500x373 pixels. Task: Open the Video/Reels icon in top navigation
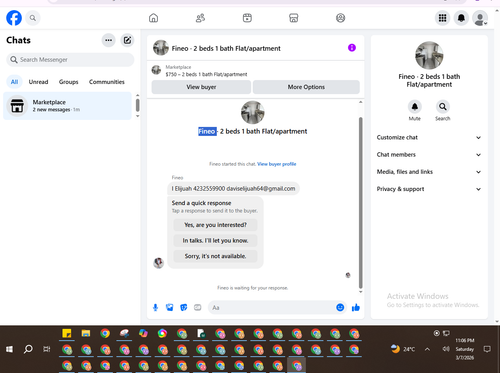coord(247,18)
